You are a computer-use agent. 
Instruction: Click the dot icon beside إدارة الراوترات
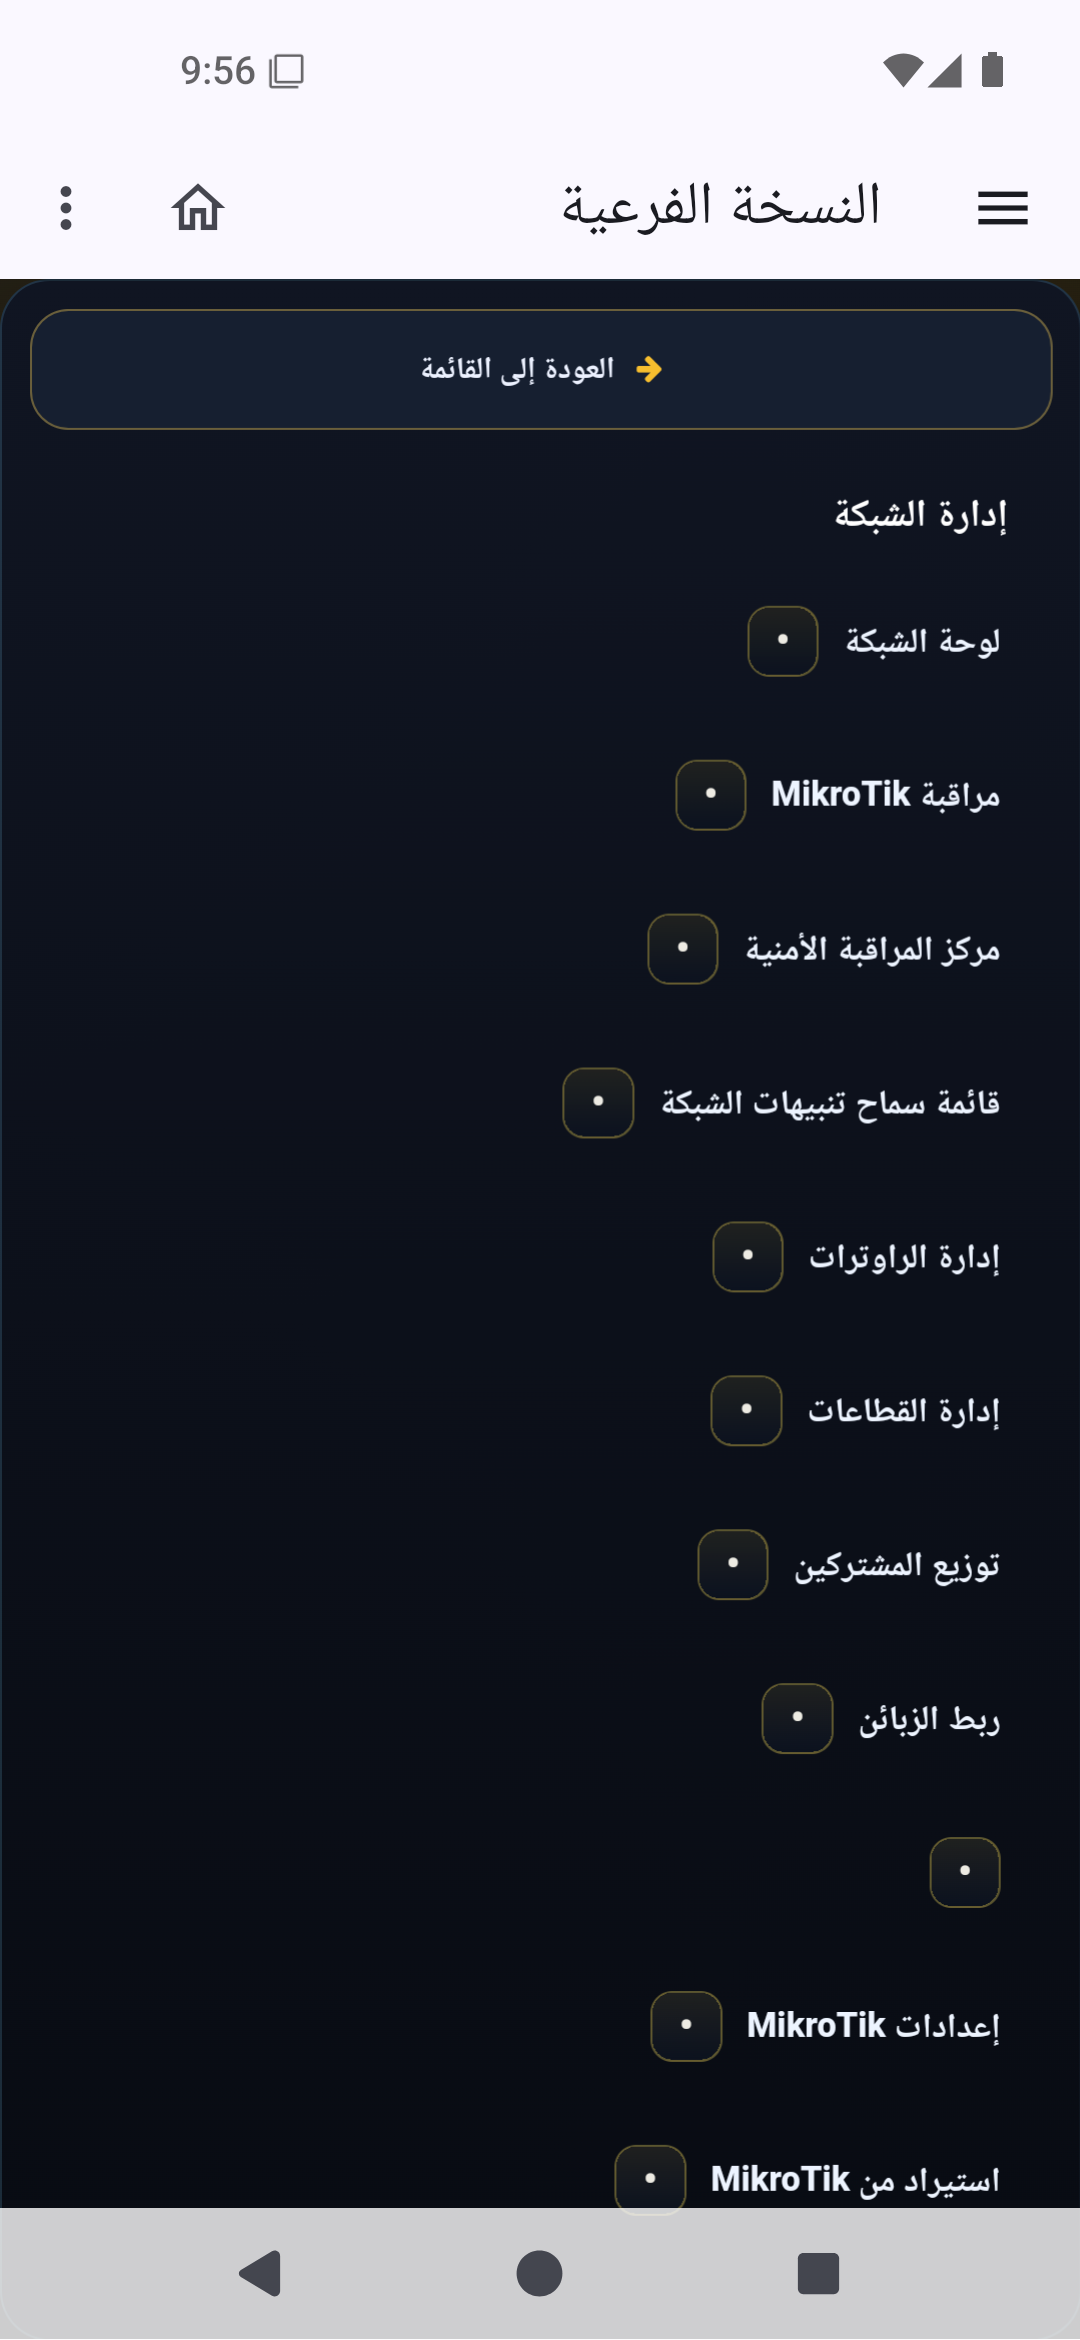(x=748, y=1257)
